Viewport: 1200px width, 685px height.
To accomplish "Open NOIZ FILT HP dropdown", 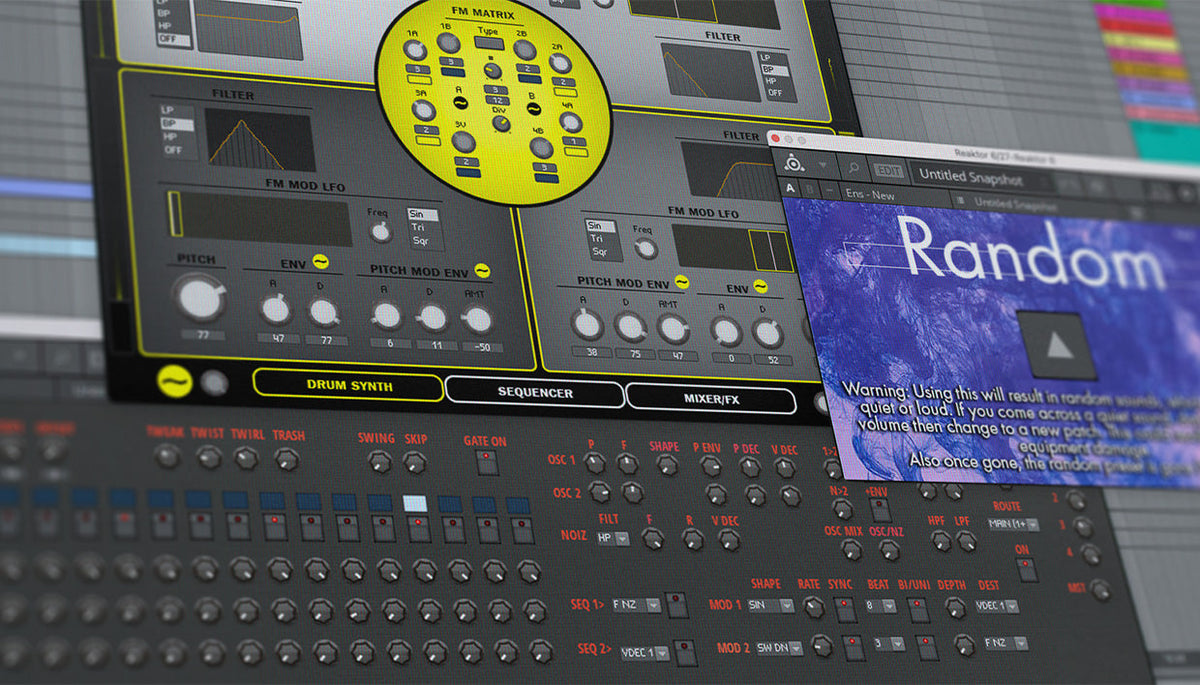I will point(613,538).
